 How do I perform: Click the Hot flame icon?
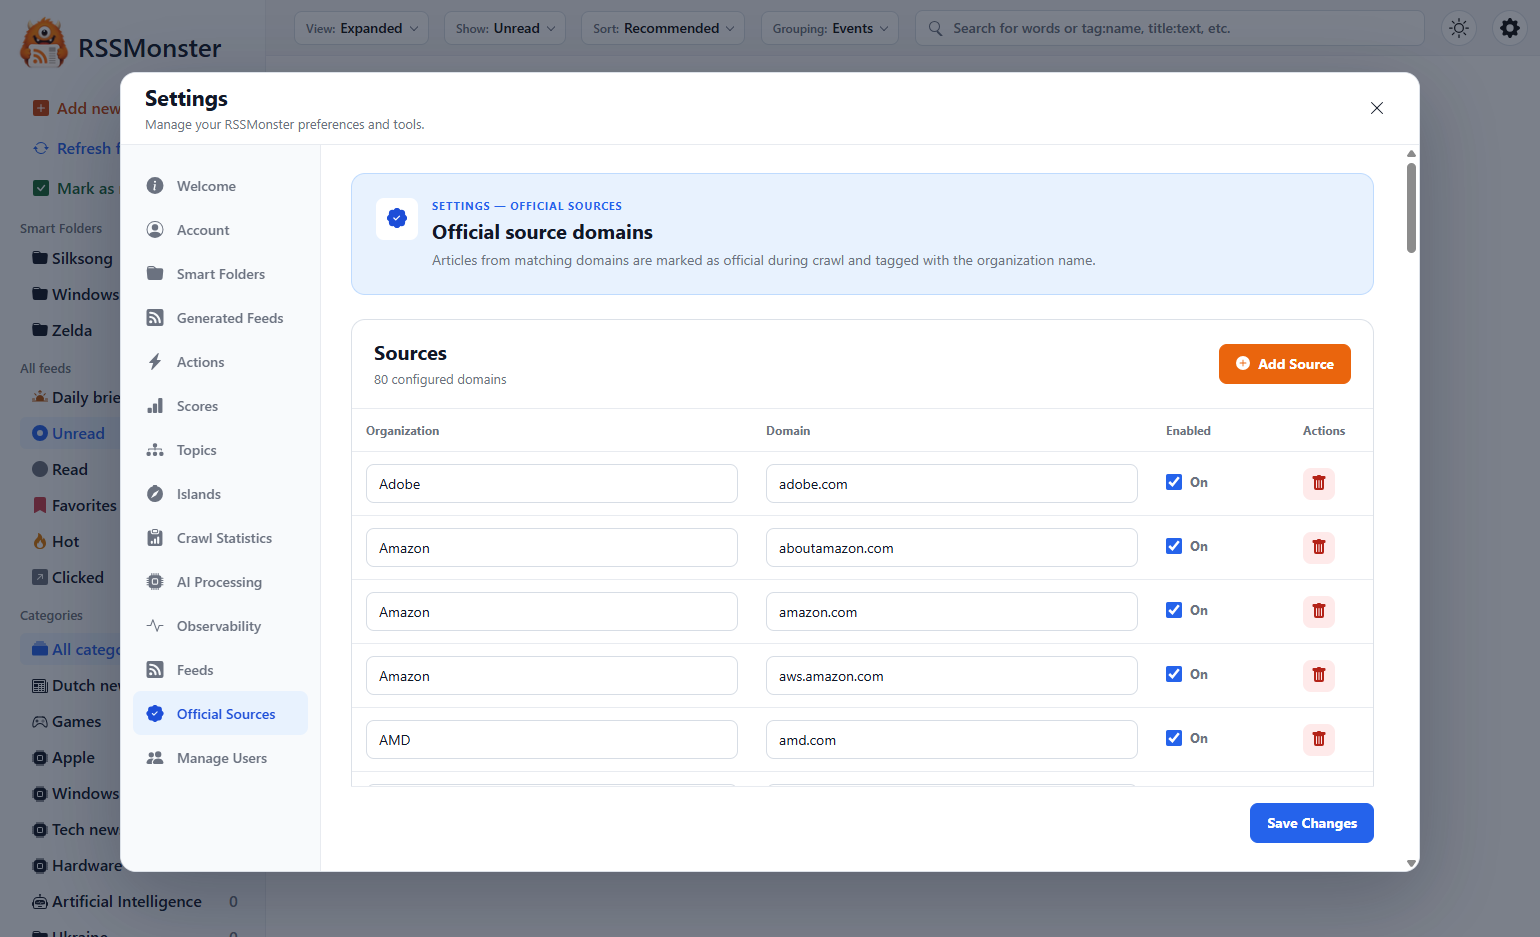40,541
